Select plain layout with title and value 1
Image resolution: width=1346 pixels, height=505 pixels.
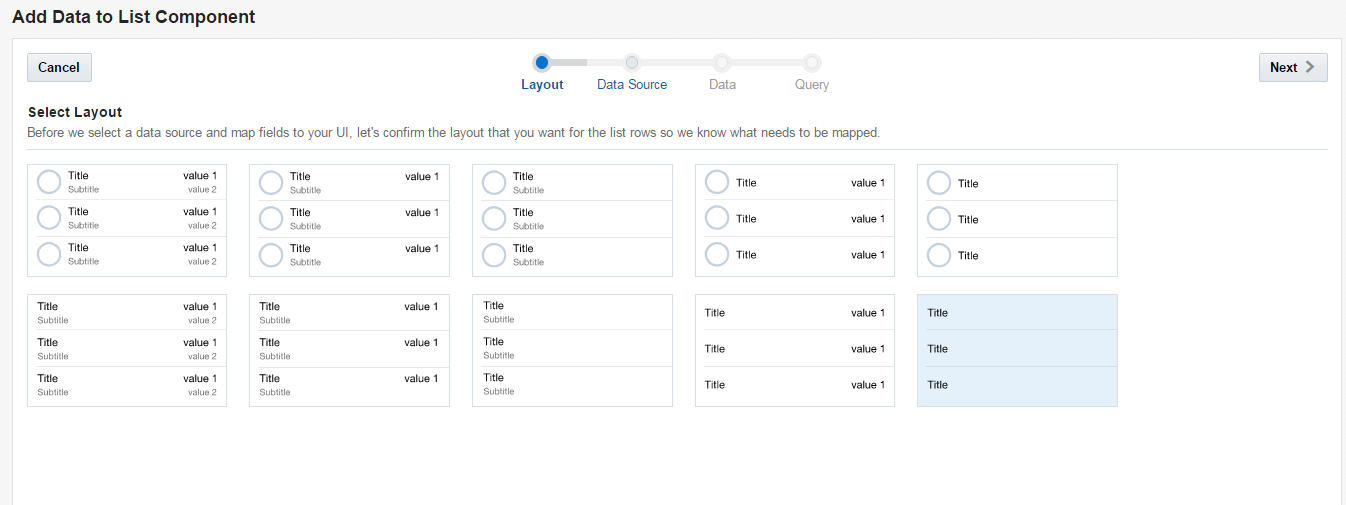pyautogui.click(x=795, y=350)
